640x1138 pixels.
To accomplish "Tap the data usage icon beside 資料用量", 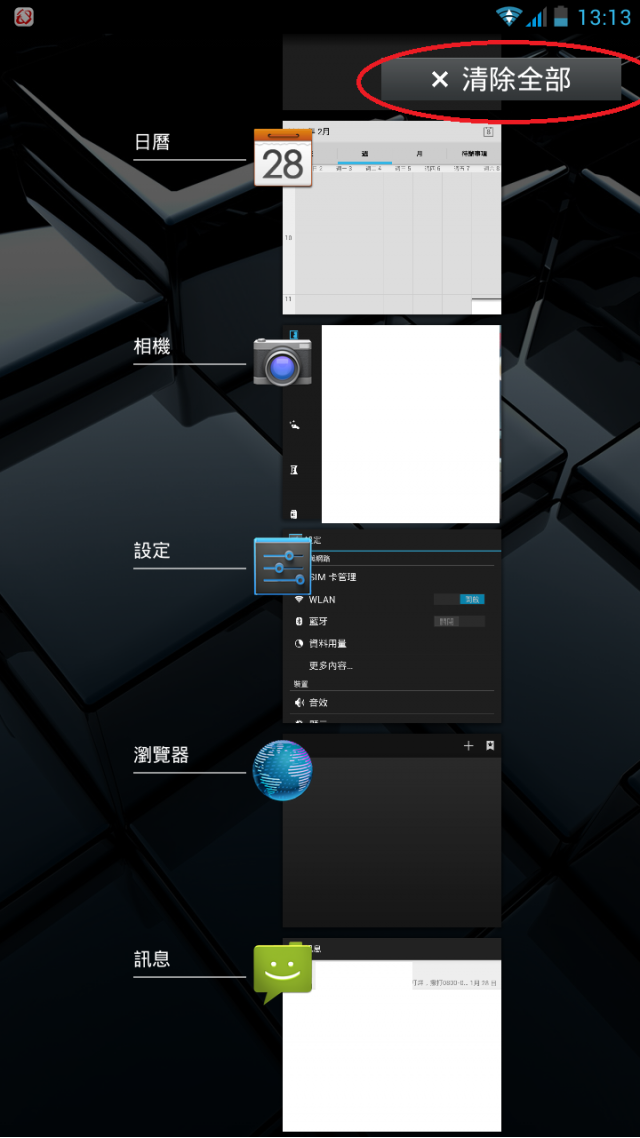I will coord(298,644).
